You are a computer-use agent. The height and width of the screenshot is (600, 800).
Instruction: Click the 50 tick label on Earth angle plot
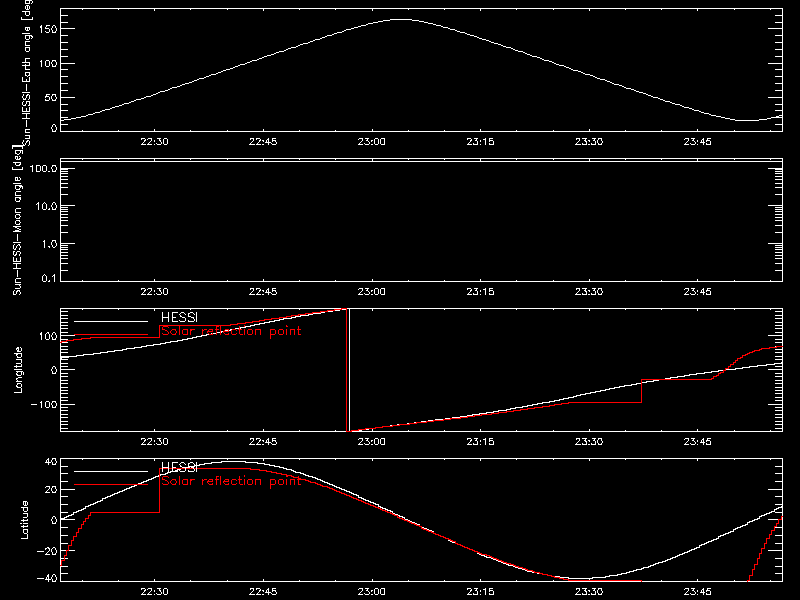click(x=51, y=97)
